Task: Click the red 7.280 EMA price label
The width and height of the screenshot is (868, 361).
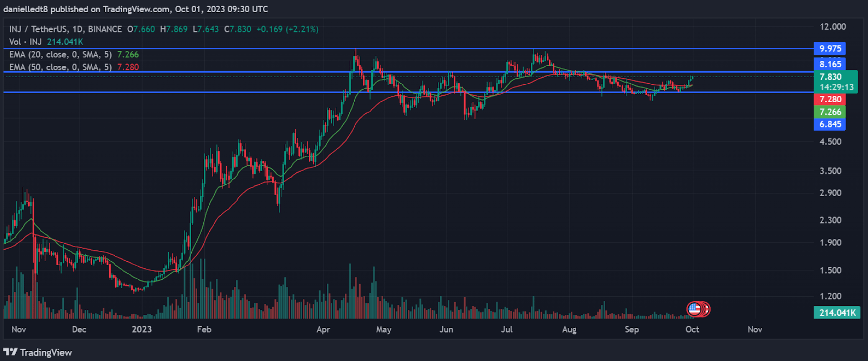Action: (830, 99)
